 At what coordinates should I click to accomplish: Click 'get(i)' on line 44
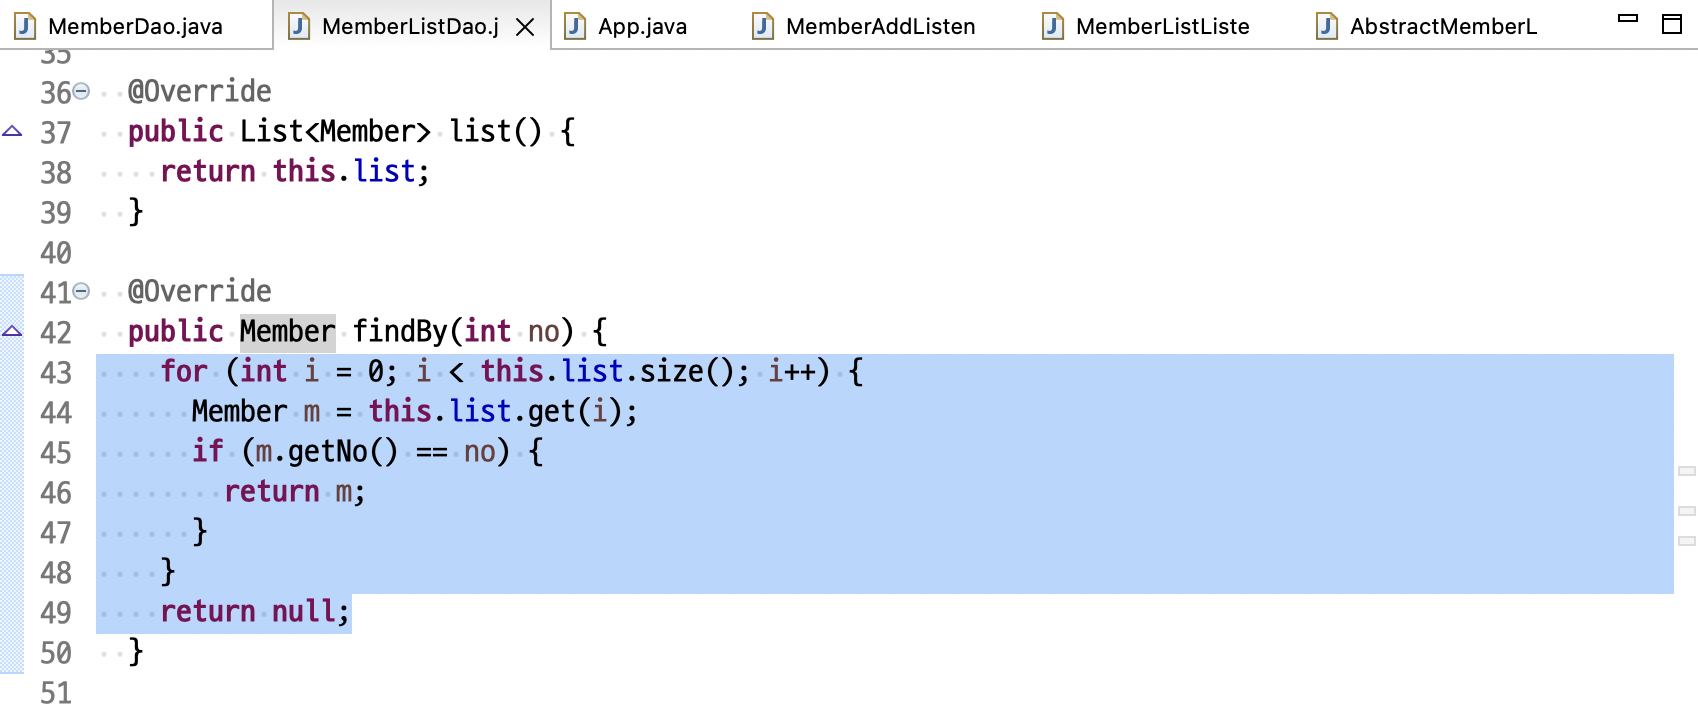click(x=574, y=412)
